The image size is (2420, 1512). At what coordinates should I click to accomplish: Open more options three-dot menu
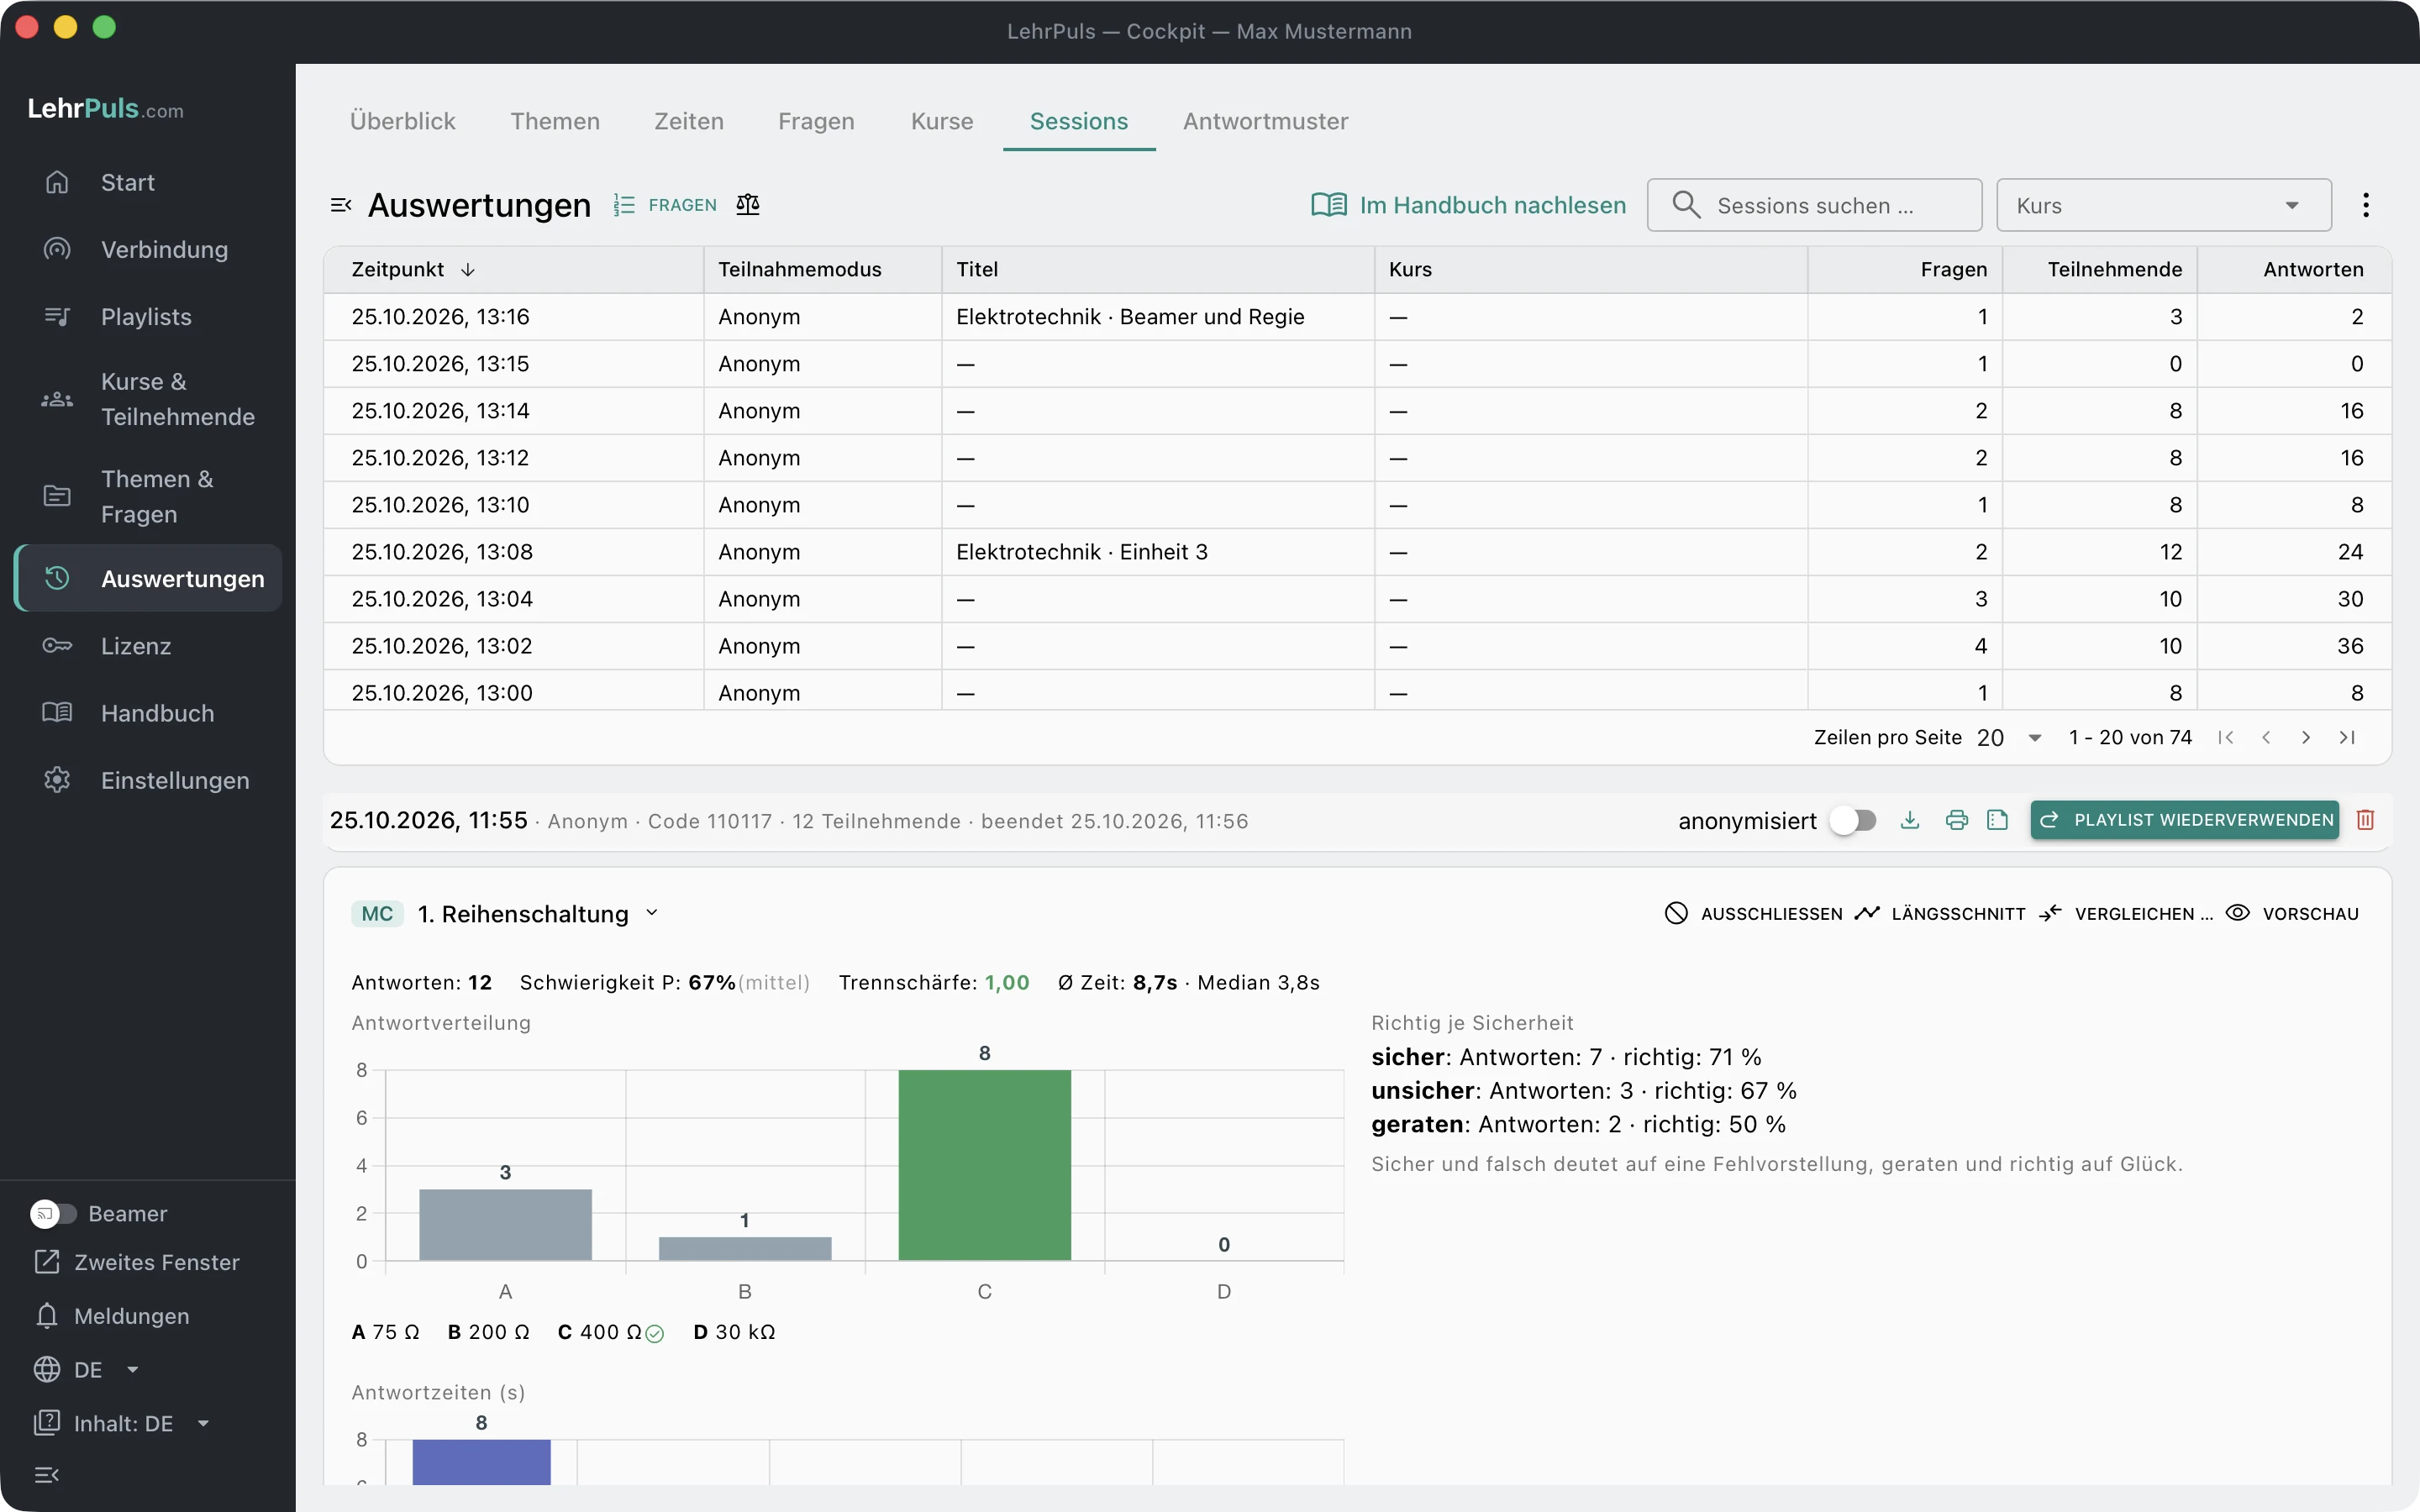tap(2365, 205)
